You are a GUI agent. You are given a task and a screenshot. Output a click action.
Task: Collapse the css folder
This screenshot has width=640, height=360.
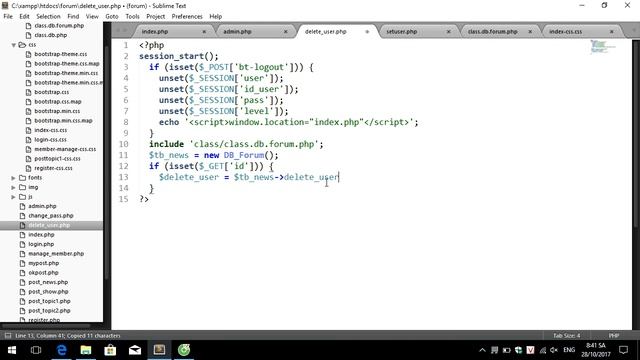(x=13, y=45)
